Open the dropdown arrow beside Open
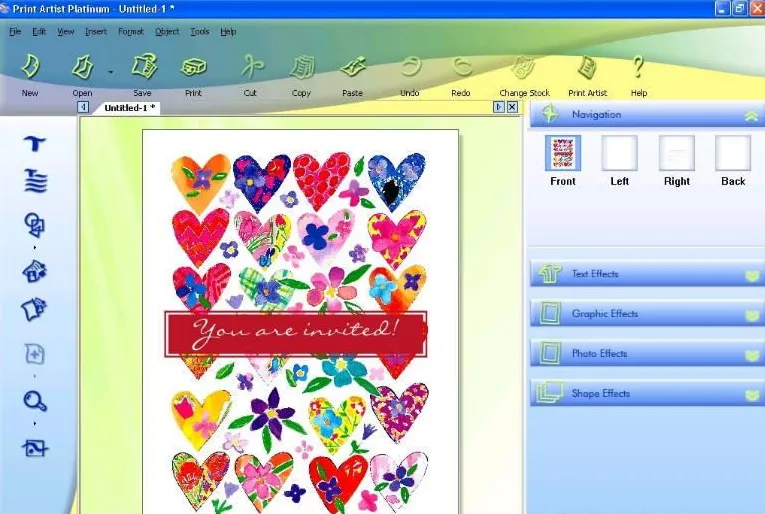The height and width of the screenshot is (514, 765). tap(111, 72)
